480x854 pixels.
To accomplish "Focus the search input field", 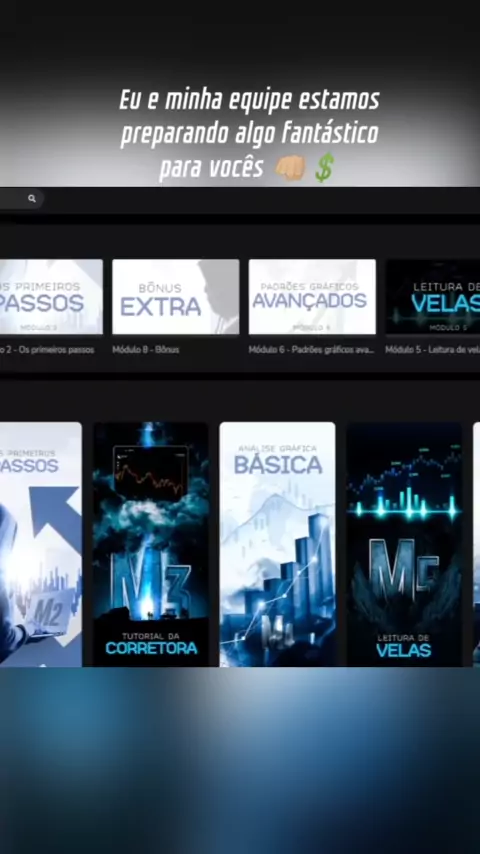I will 22,199.
